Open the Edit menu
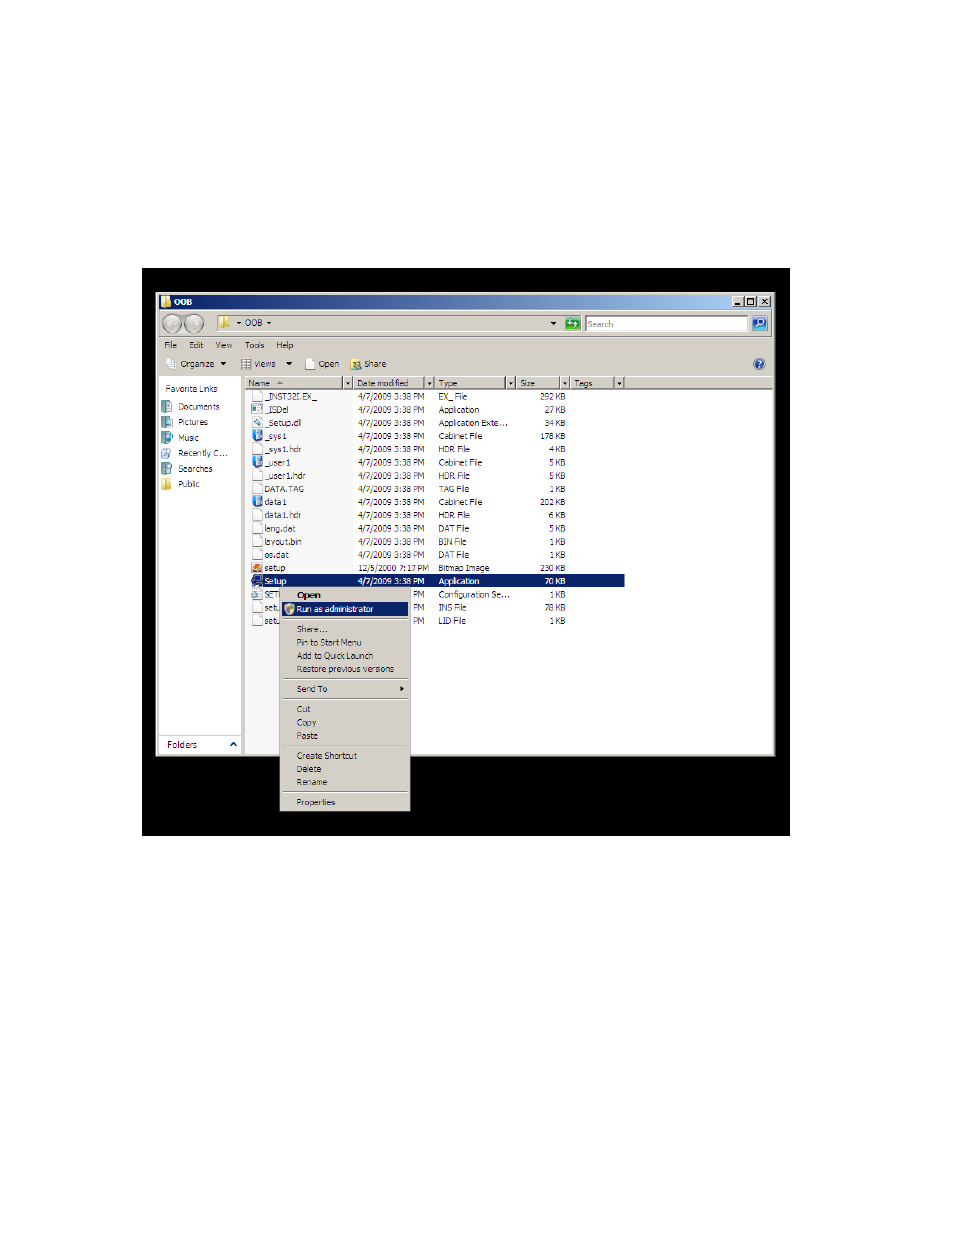The width and height of the screenshot is (954, 1235). 196,345
